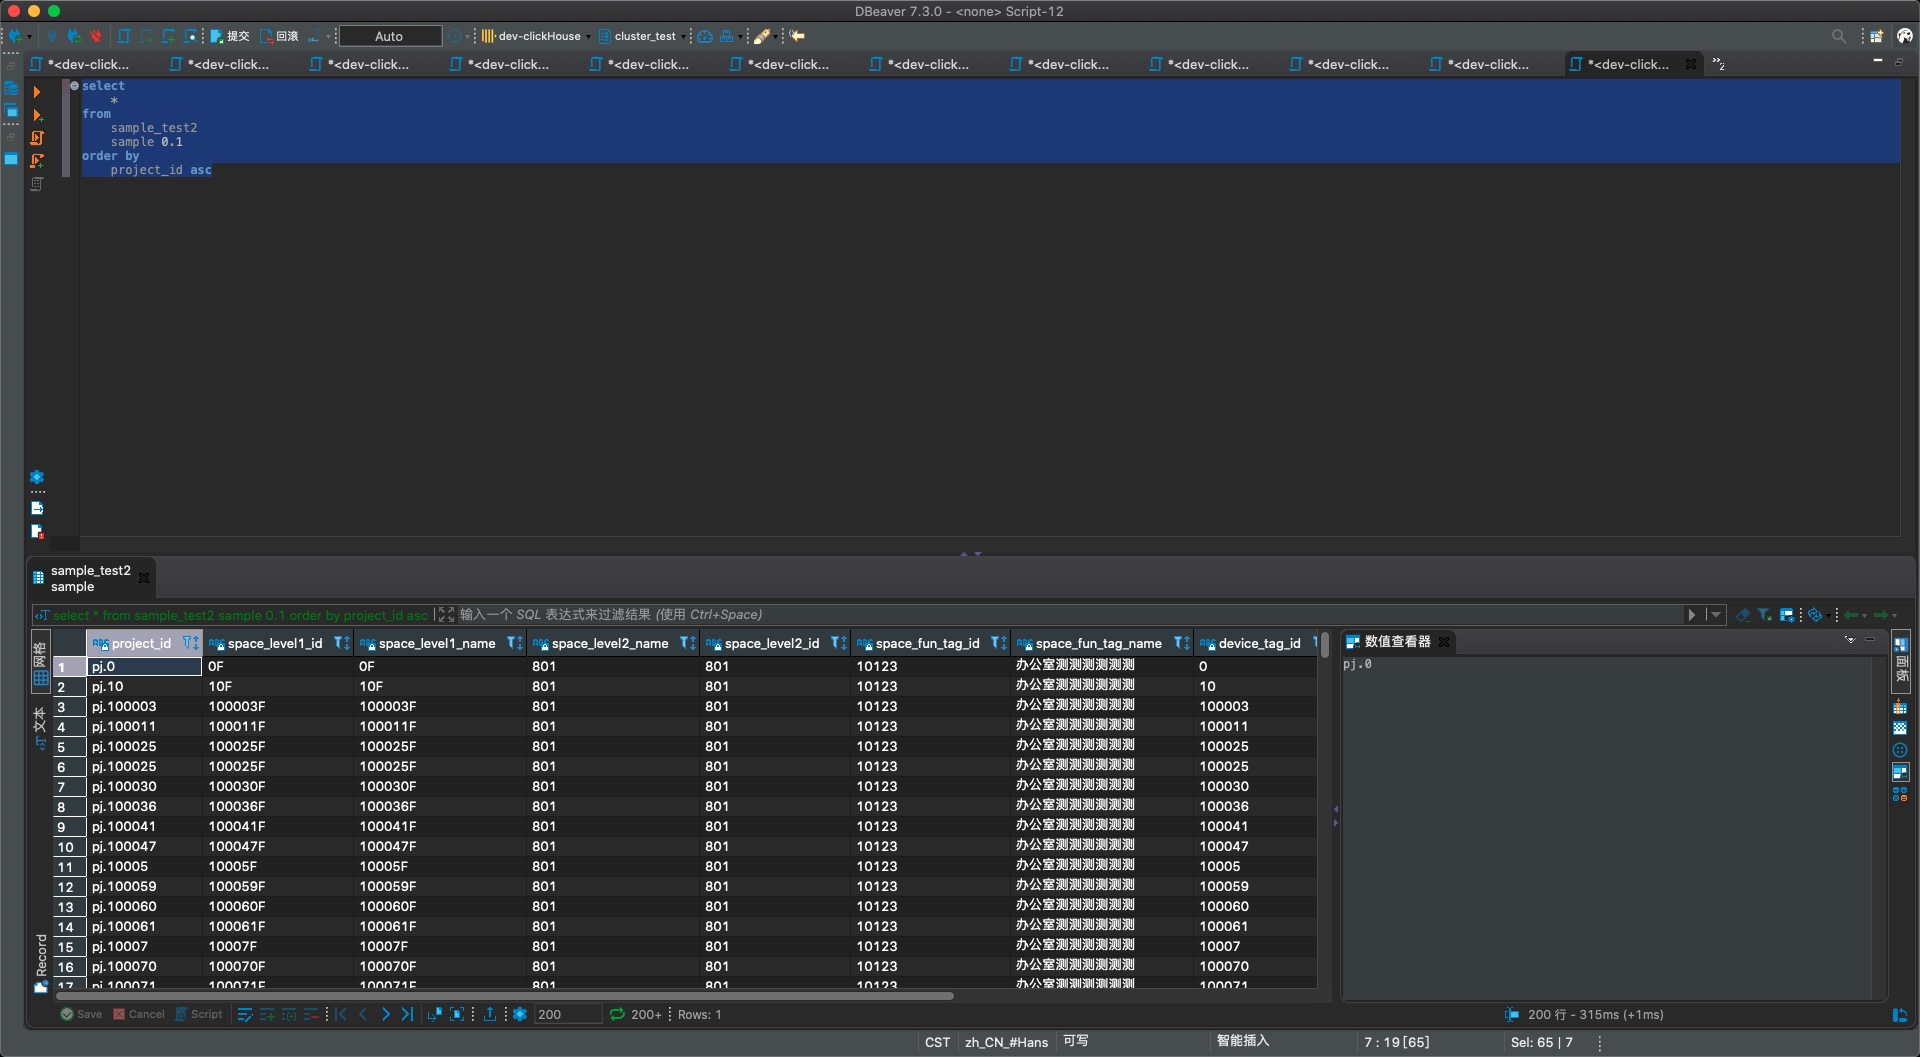The image size is (1920, 1057).
Task: Click the remove filters eraser icon
Action: point(1743,615)
